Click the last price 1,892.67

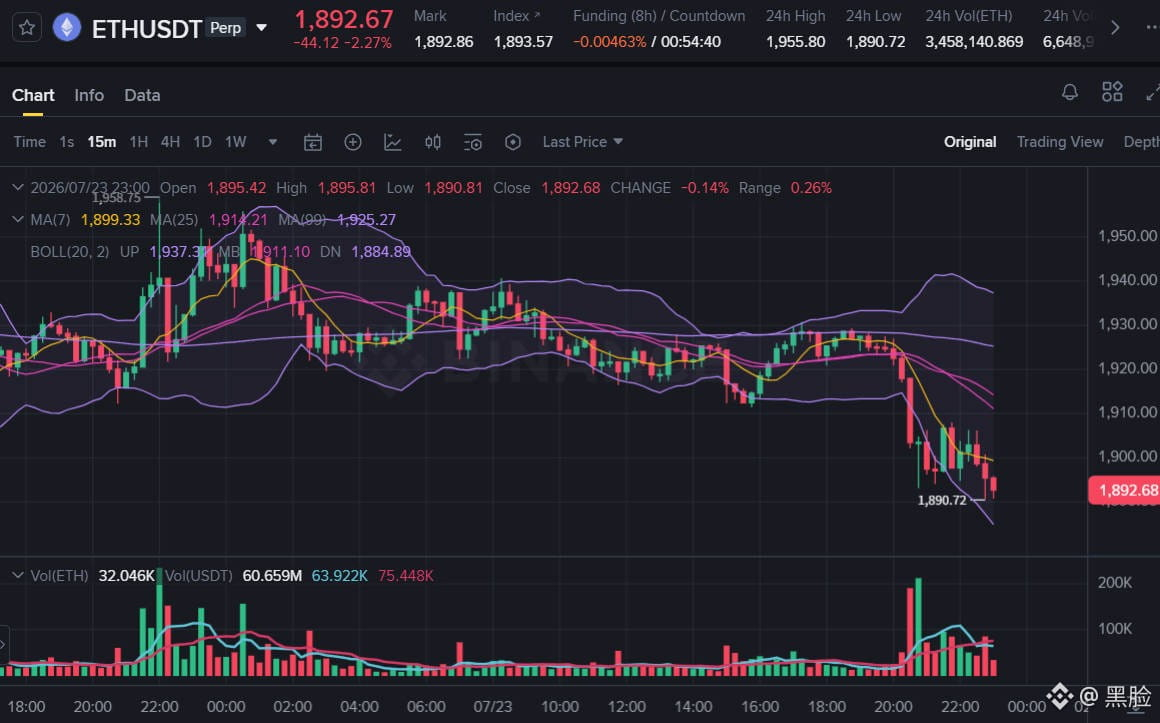[344, 19]
